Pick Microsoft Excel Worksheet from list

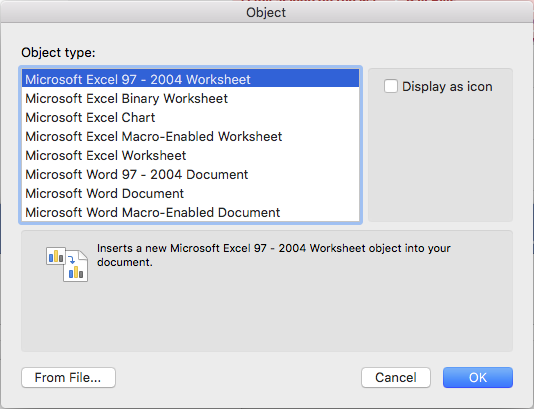point(190,156)
